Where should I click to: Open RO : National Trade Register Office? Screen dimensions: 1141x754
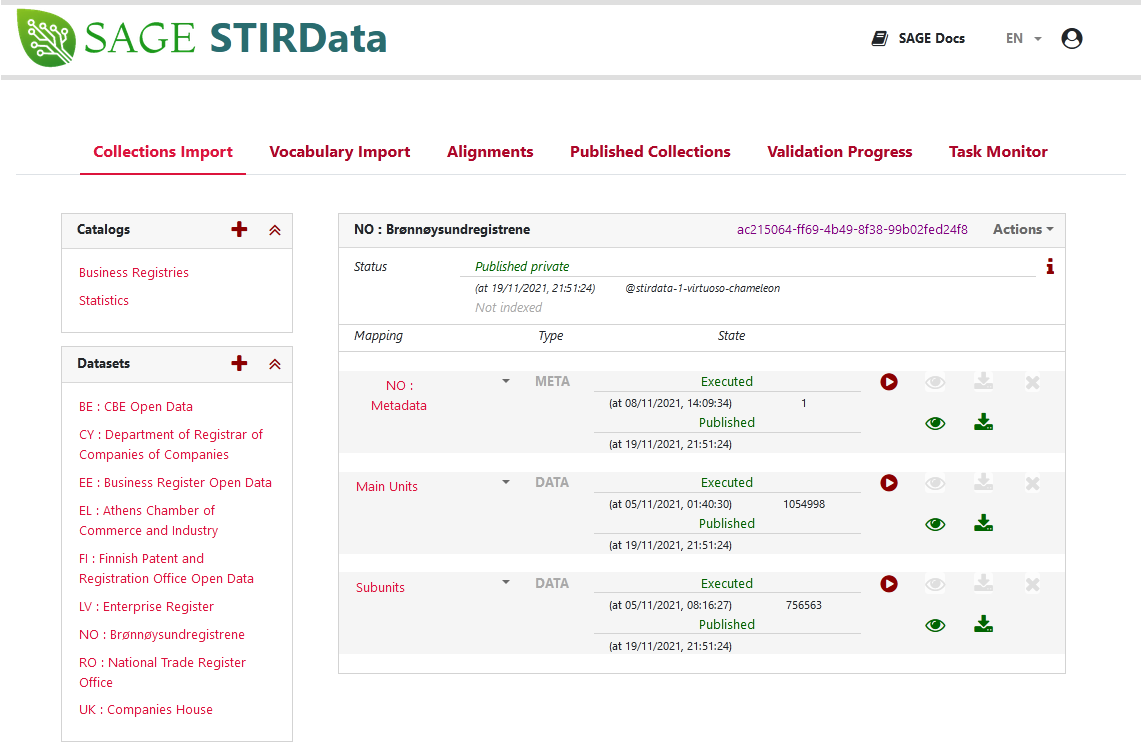(x=162, y=672)
